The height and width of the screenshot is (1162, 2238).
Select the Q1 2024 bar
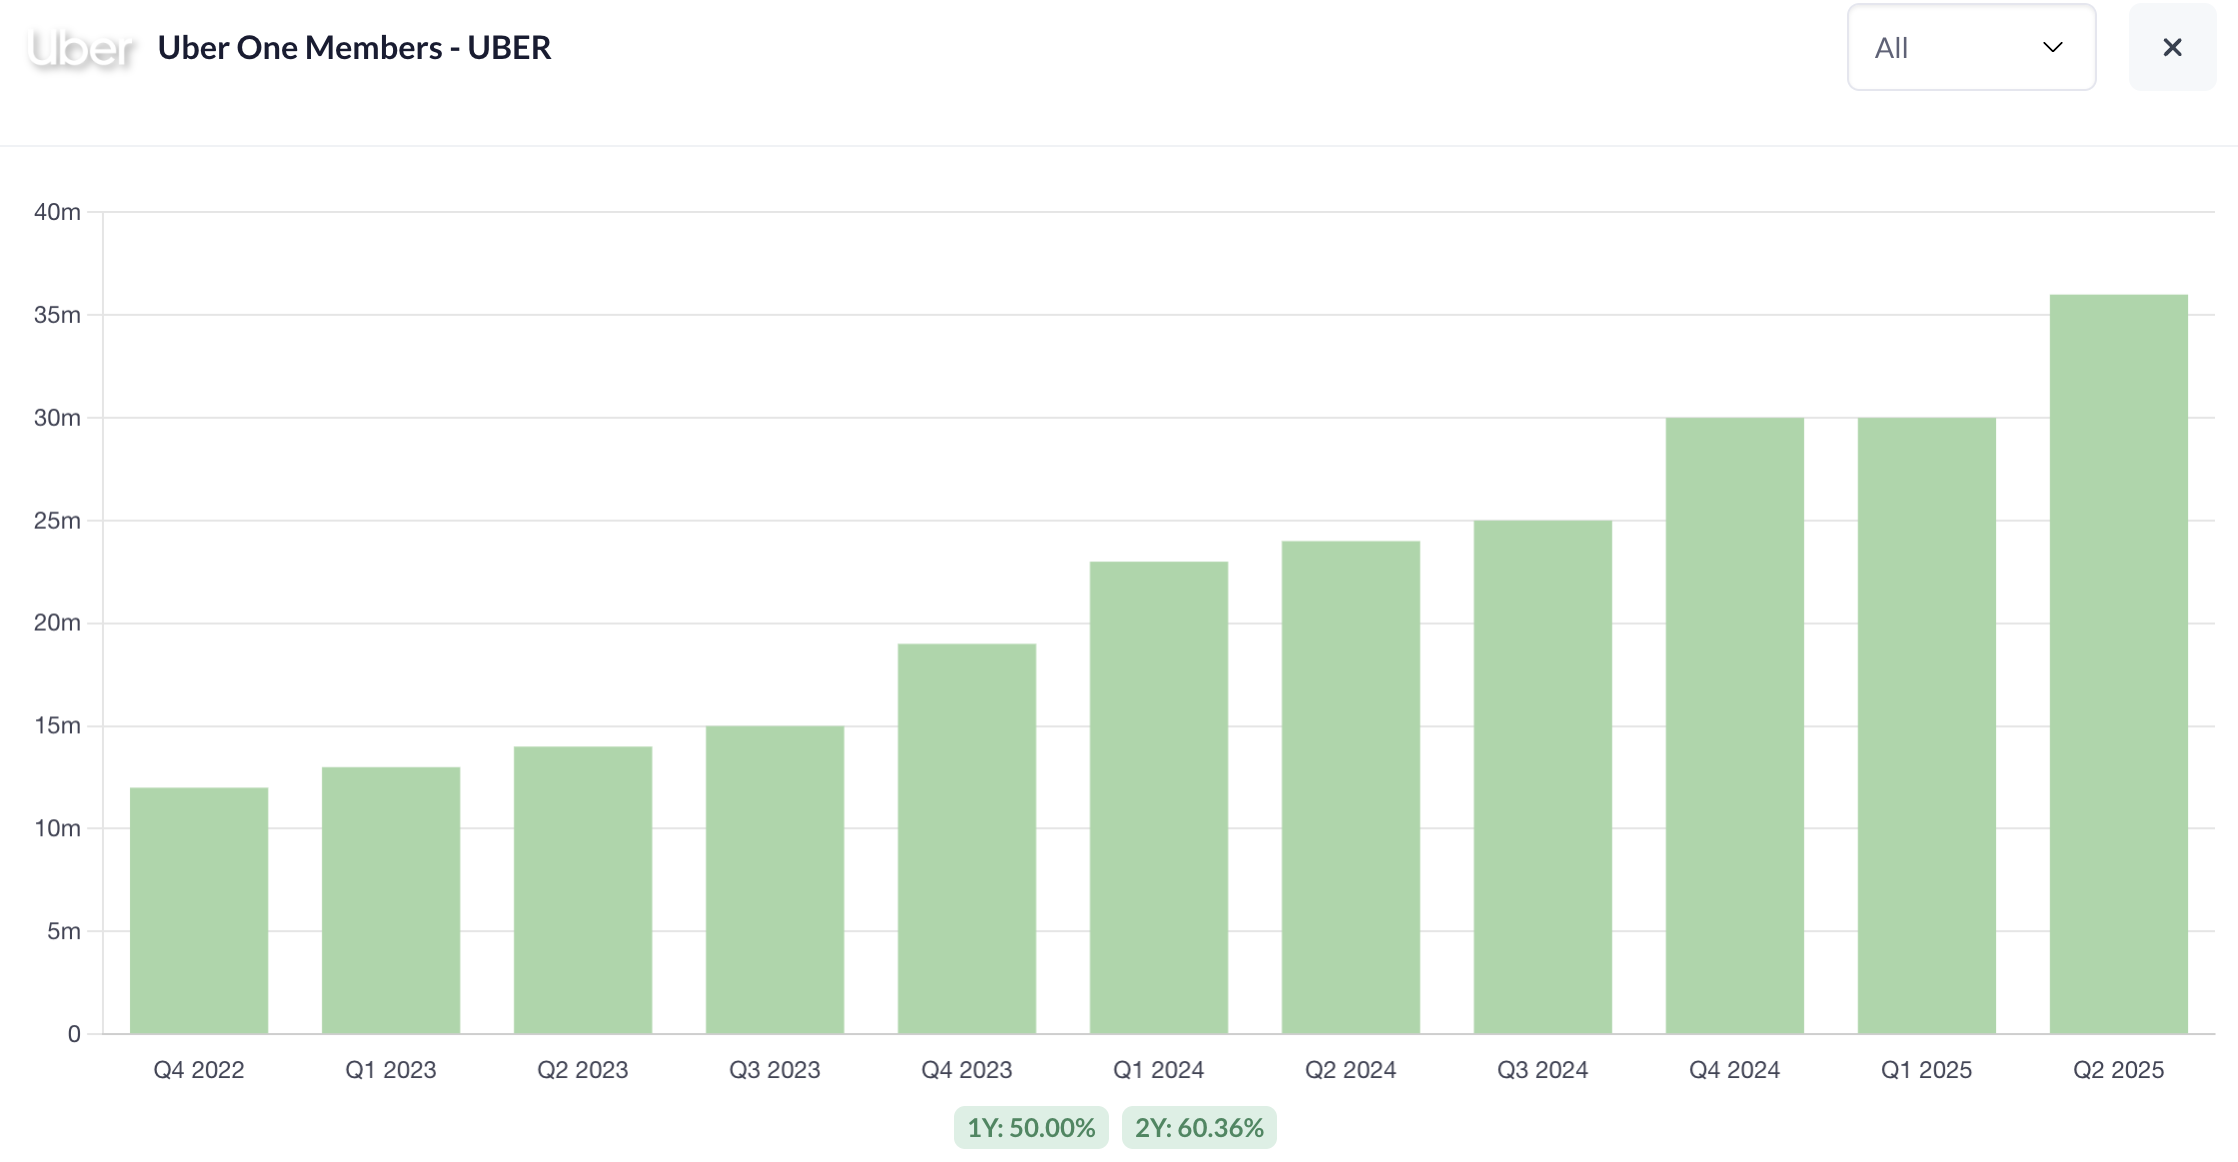[x=1159, y=797]
